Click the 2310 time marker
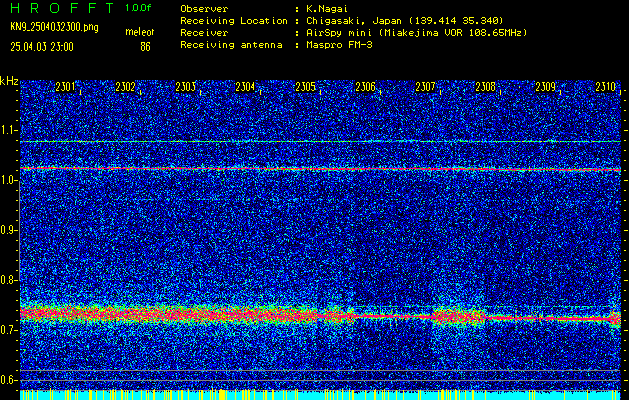 [606, 87]
